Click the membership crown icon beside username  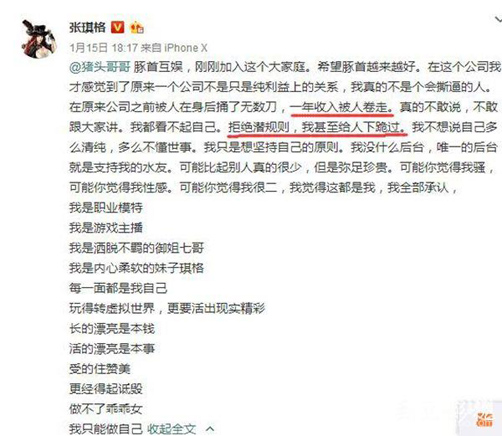pos(137,27)
